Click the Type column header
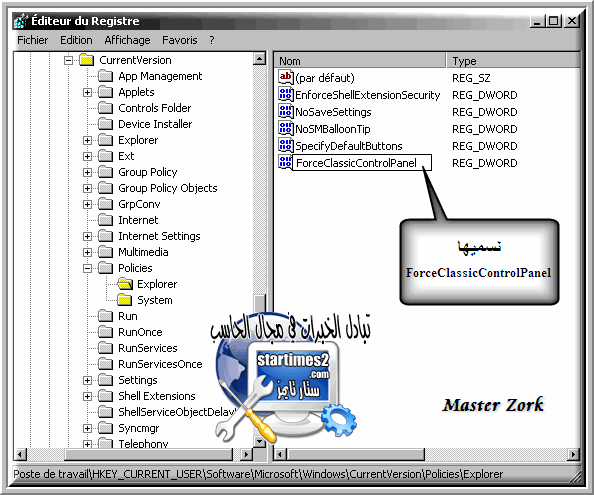Viewport: 594px width, 495px height. (513, 61)
